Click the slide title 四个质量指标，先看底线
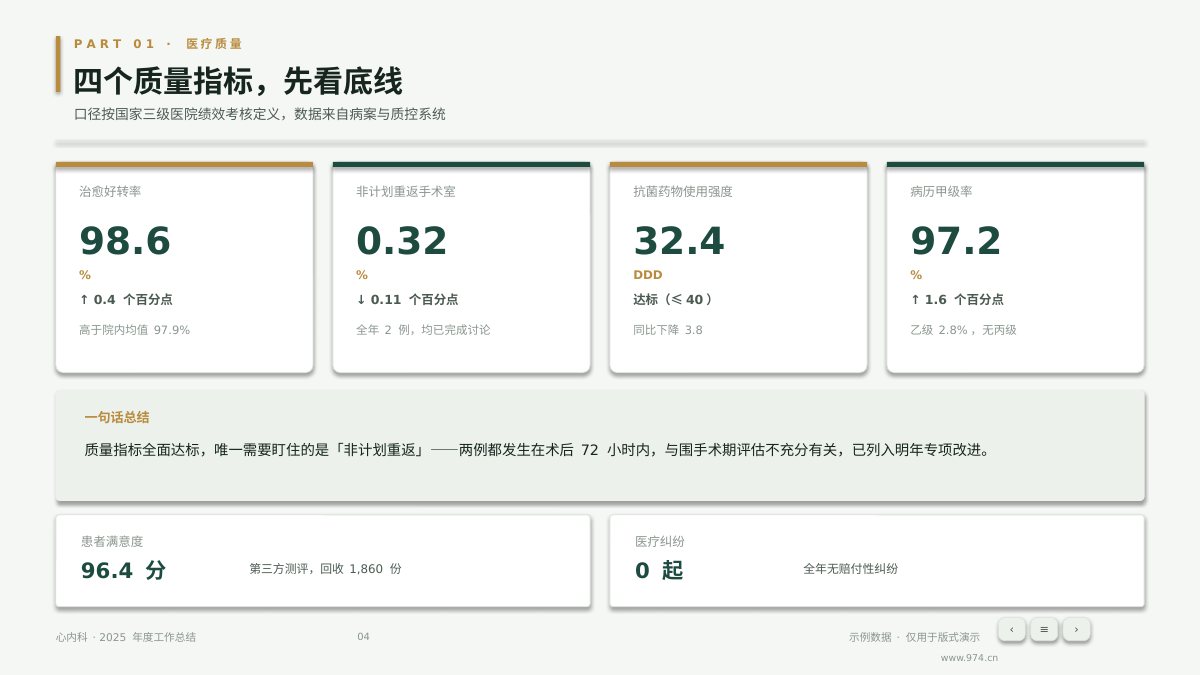The width and height of the screenshot is (1200, 675). coord(238,81)
